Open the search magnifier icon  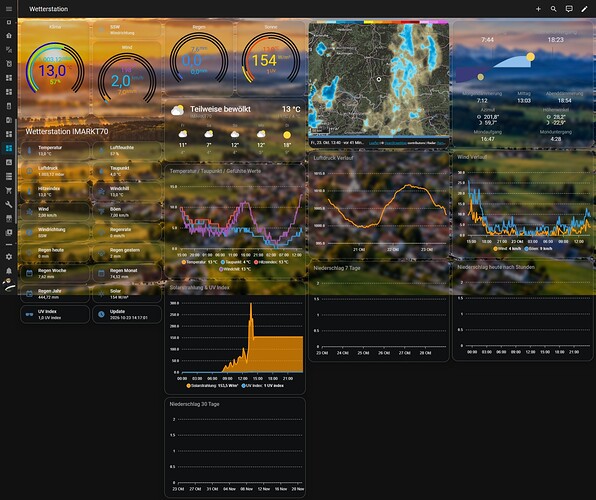tap(553, 9)
